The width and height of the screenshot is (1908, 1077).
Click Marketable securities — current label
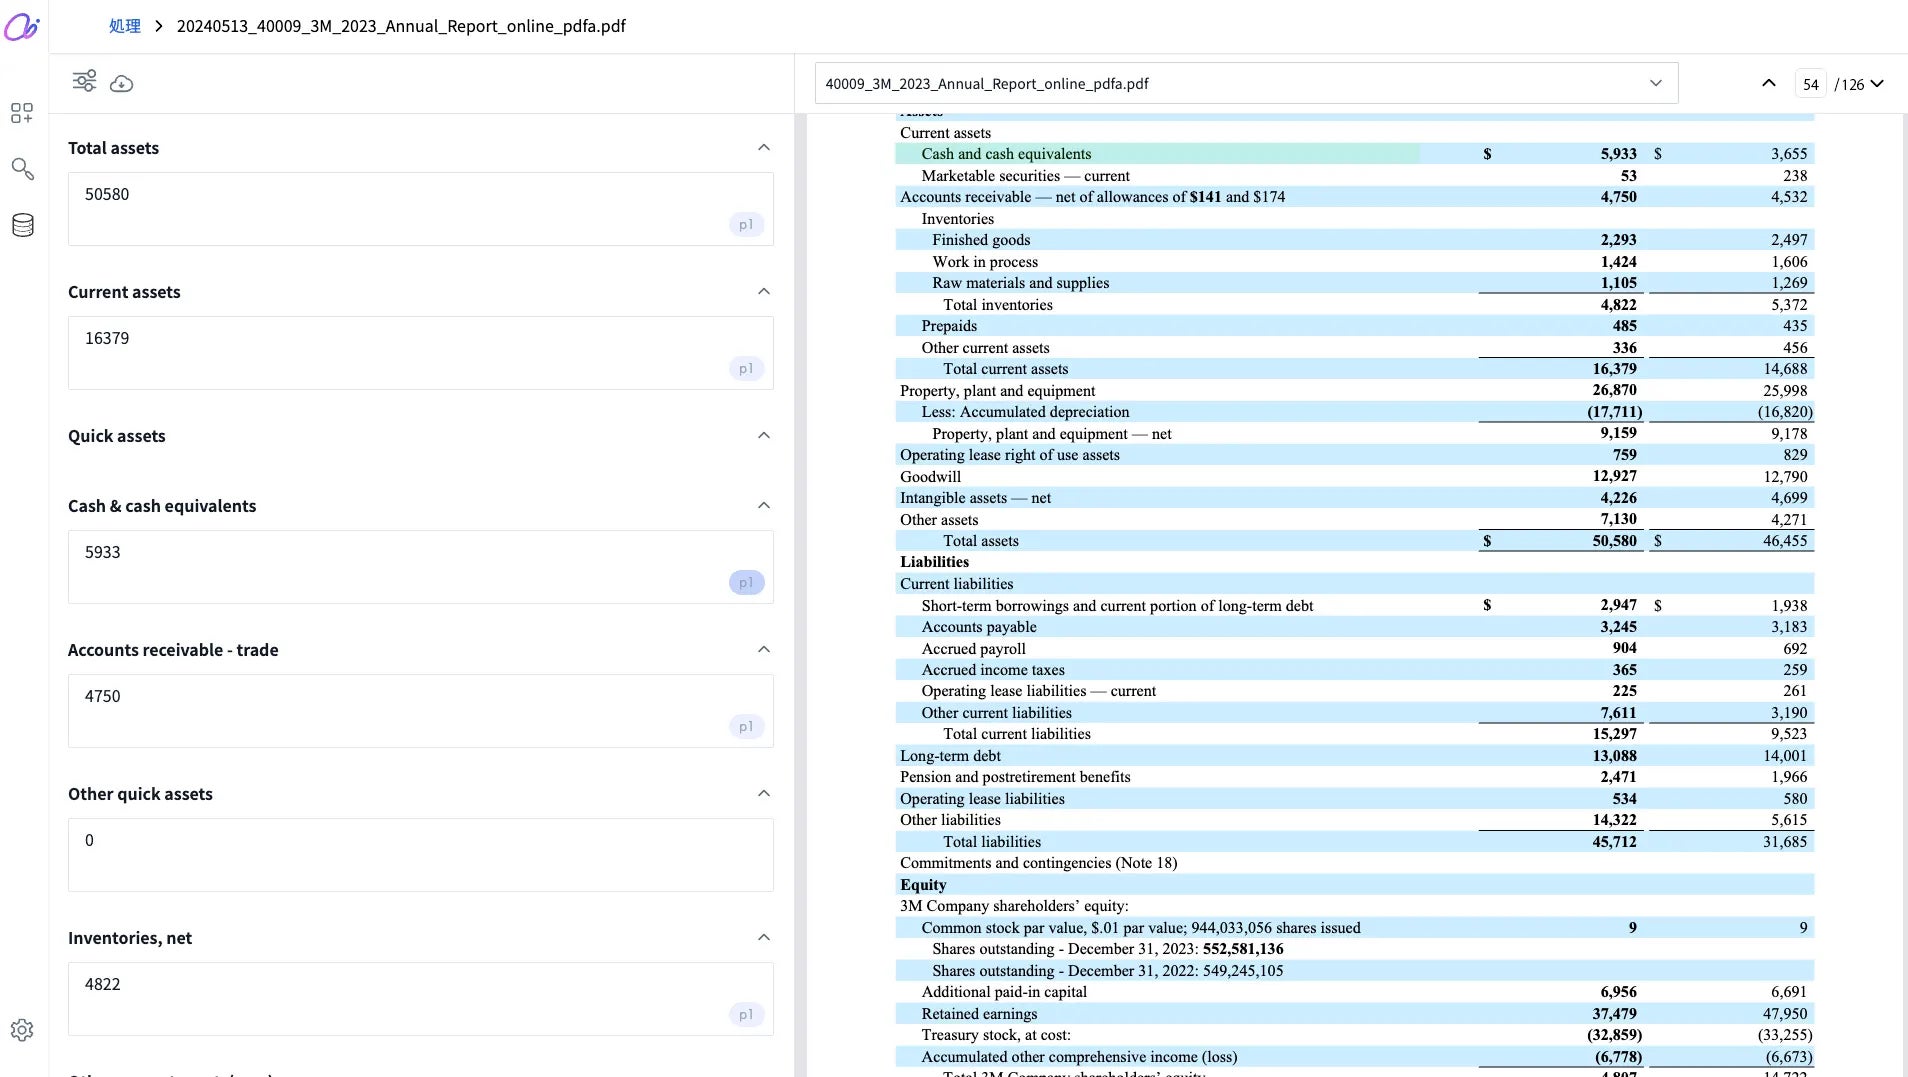(1025, 176)
